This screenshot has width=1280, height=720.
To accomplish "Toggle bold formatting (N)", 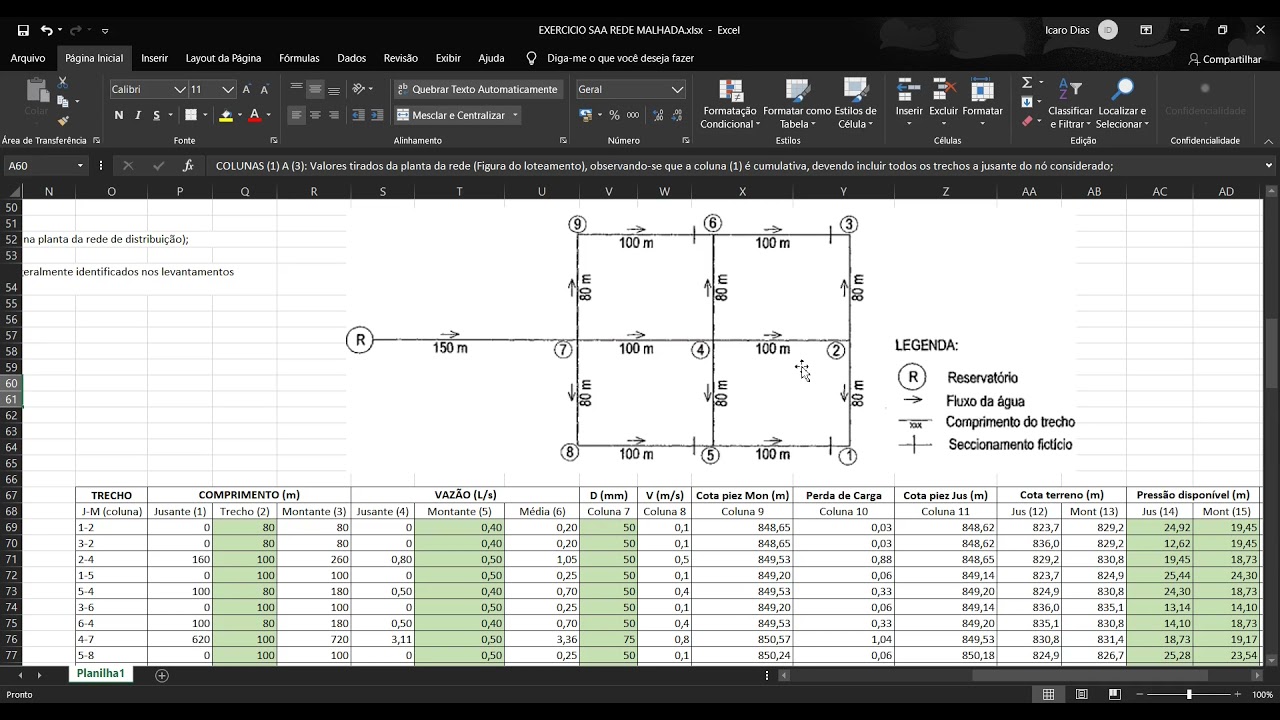I will pos(119,115).
